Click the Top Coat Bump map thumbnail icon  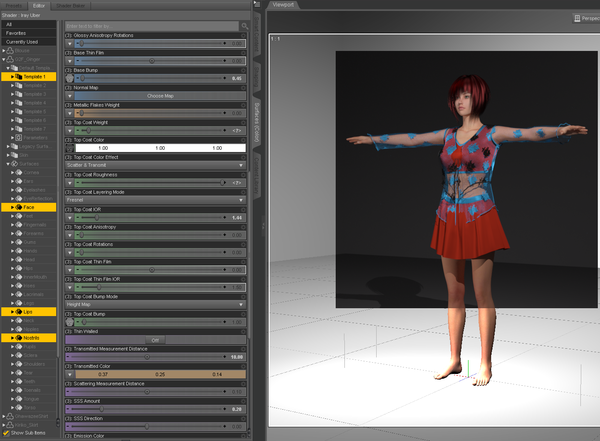tap(69, 322)
